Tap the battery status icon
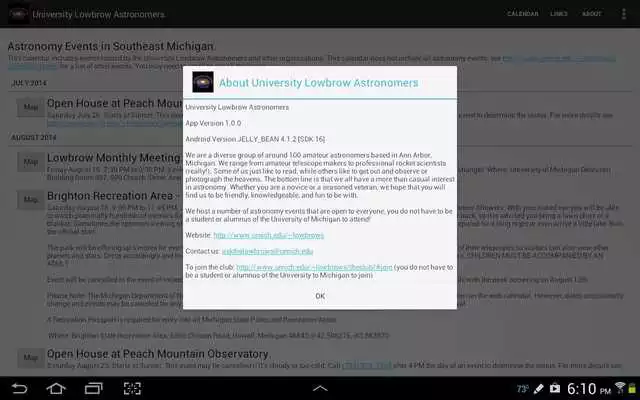 (633, 388)
